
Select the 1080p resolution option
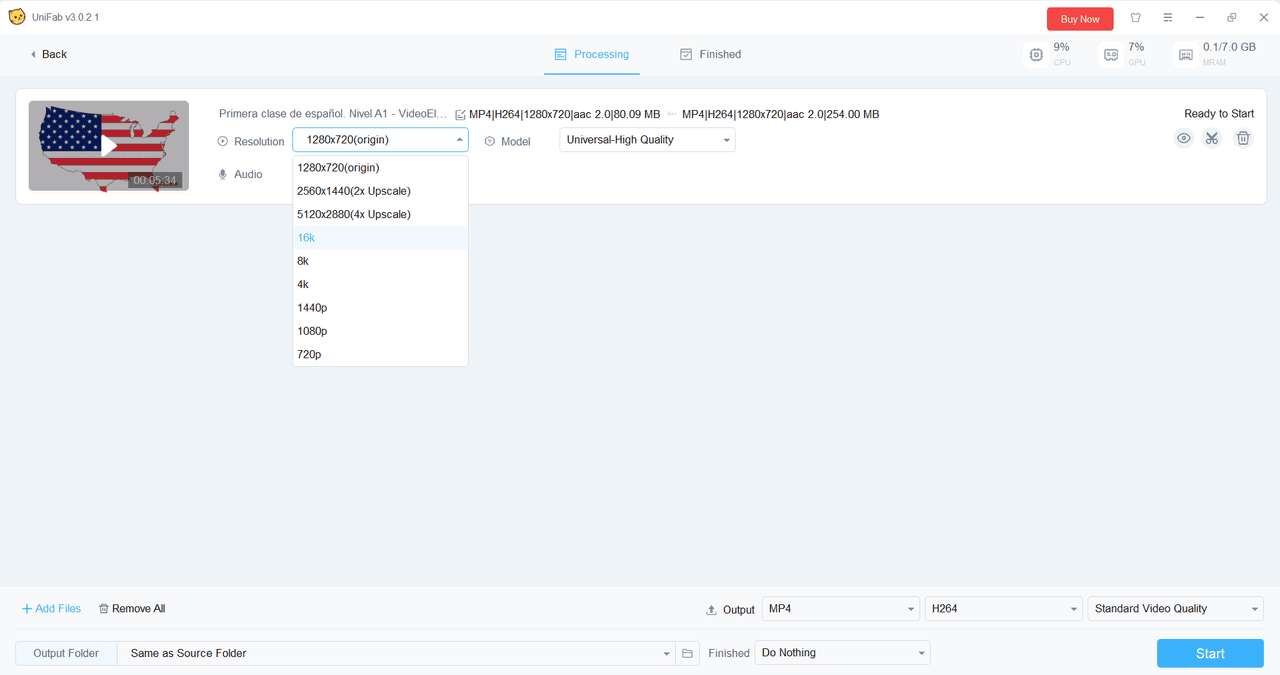point(380,331)
